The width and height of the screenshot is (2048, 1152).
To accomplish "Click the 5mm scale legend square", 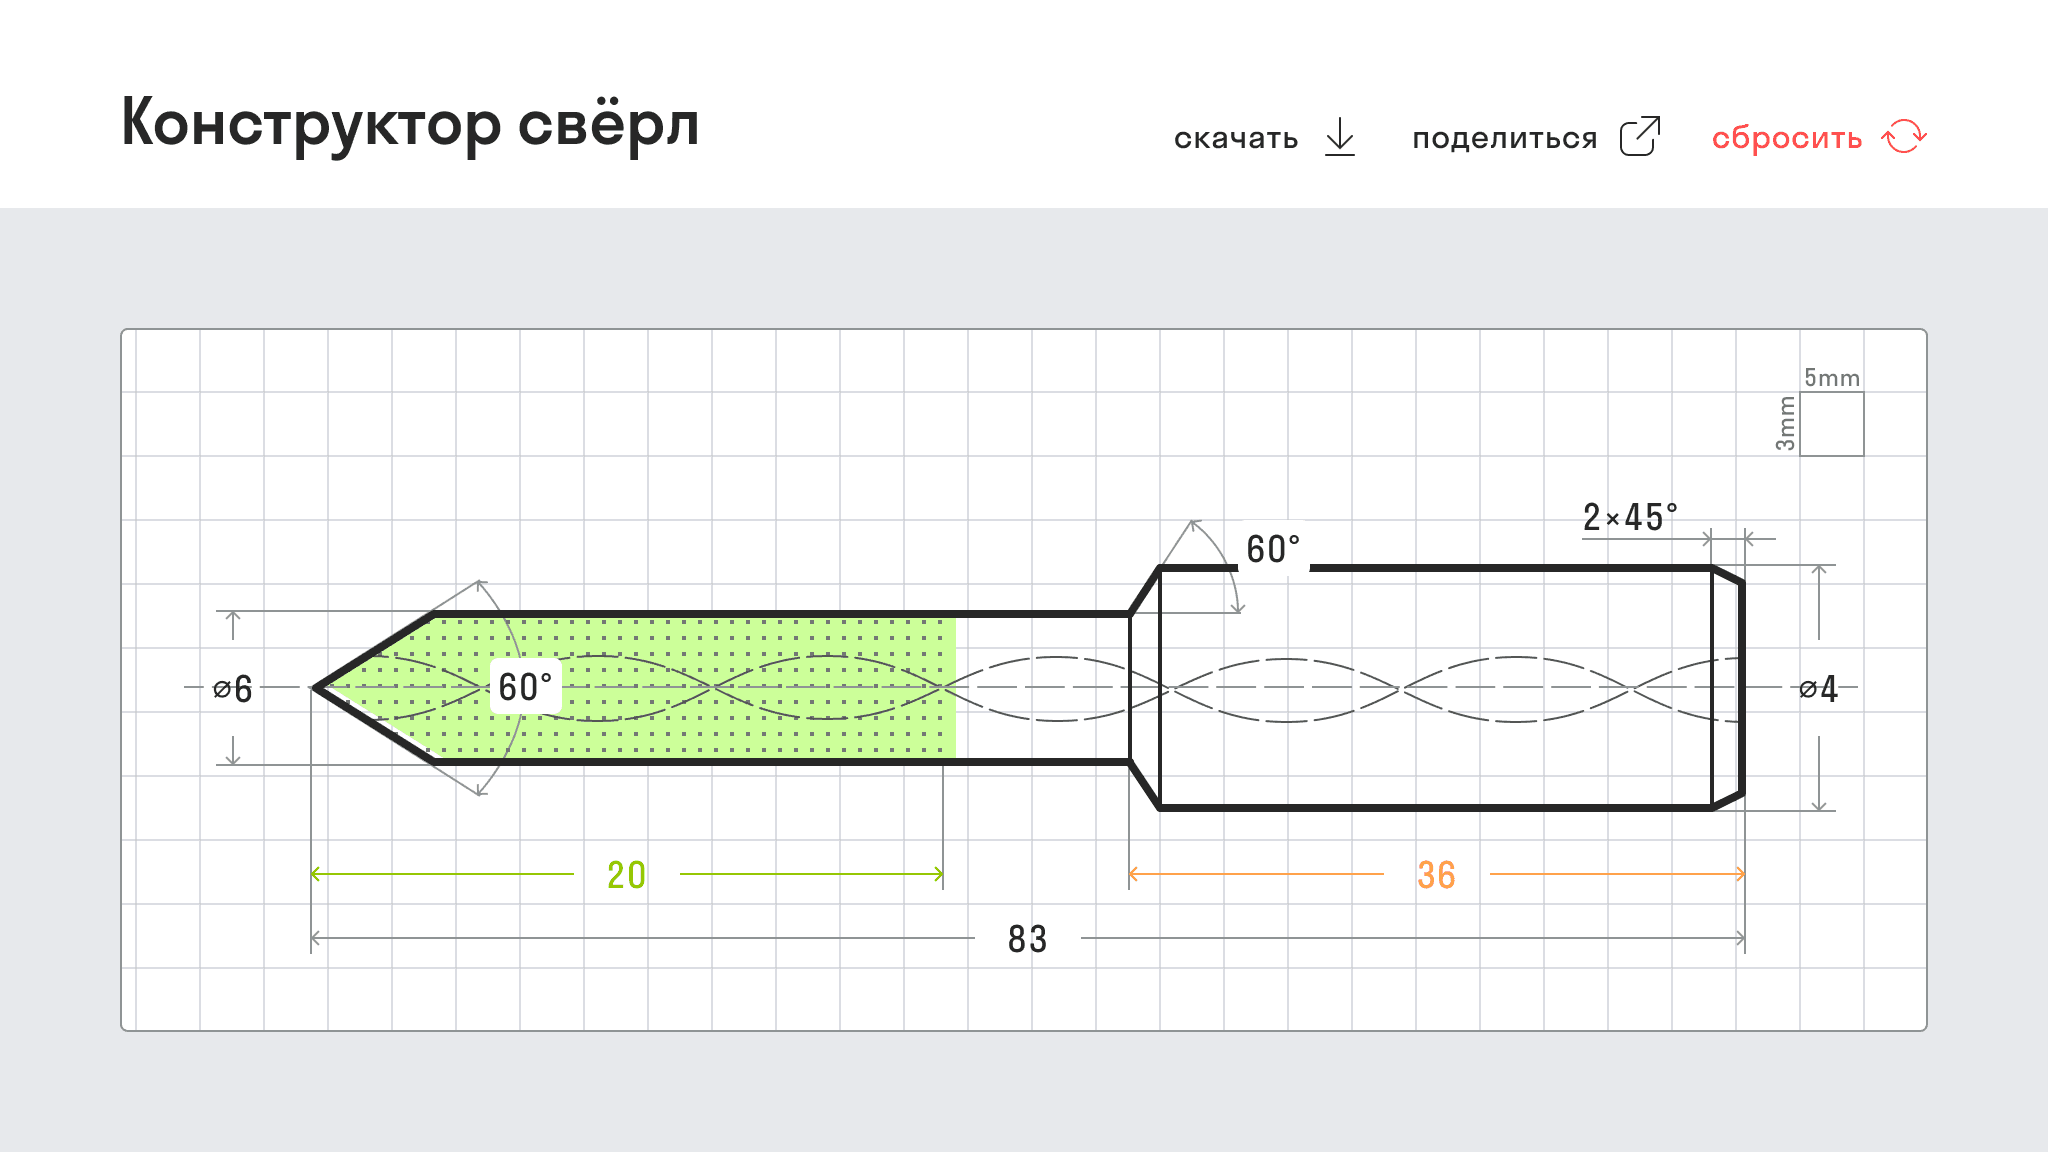I will tap(1832, 424).
